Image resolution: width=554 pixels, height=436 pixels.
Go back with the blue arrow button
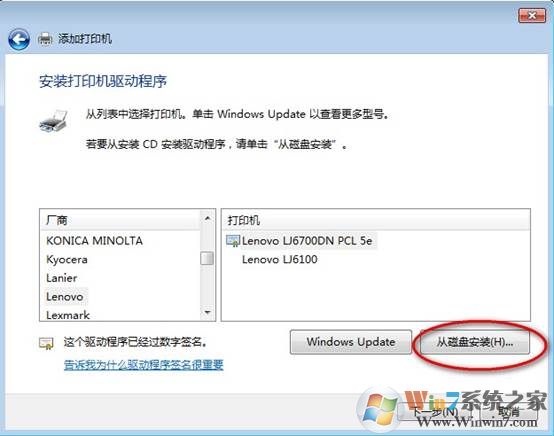click(19, 39)
